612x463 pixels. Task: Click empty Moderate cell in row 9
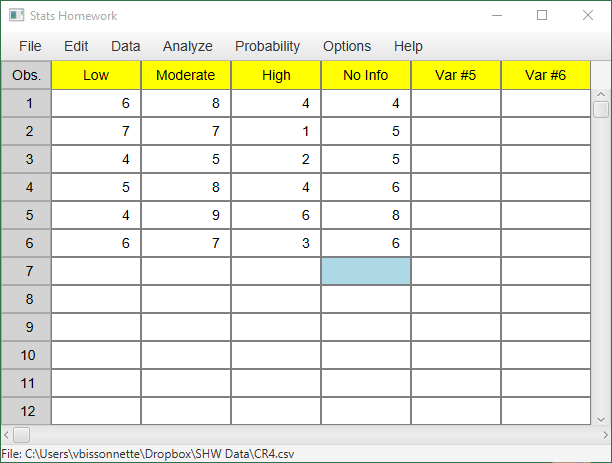[186, 327]
